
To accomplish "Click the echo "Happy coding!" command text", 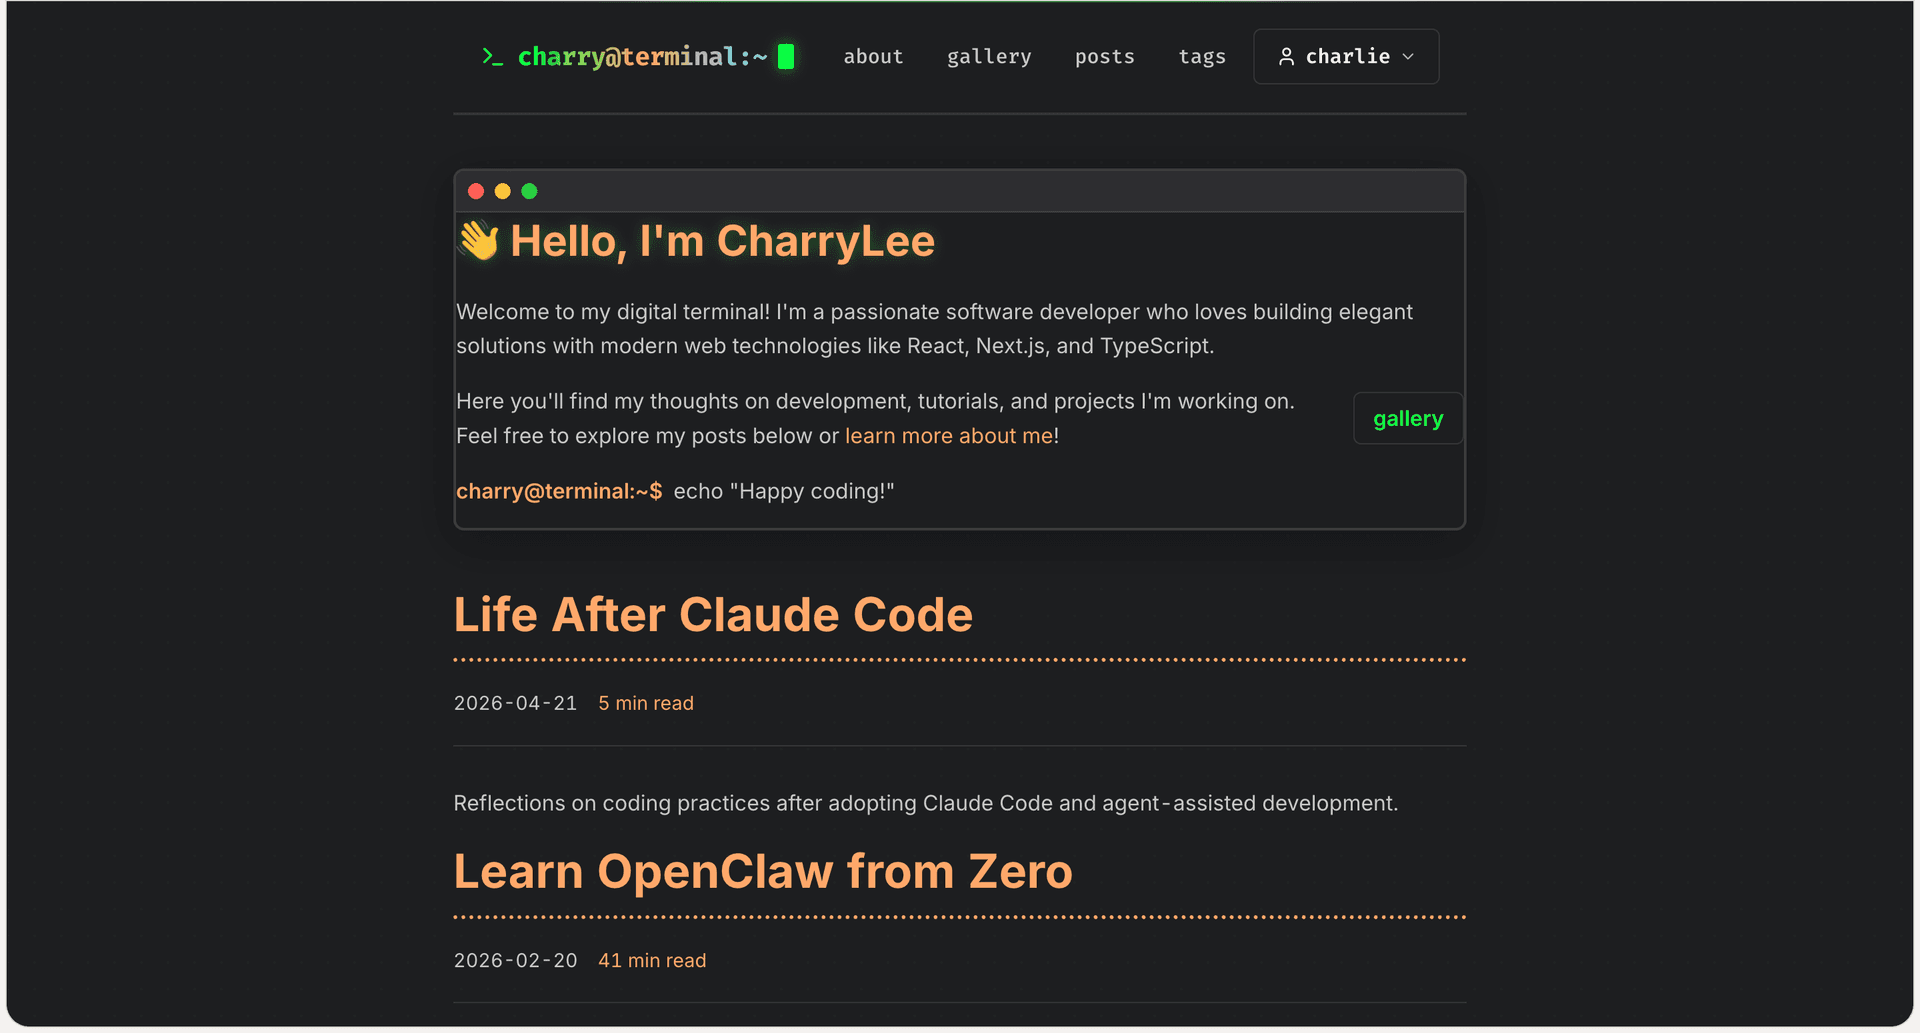I will tap(784, 491).
